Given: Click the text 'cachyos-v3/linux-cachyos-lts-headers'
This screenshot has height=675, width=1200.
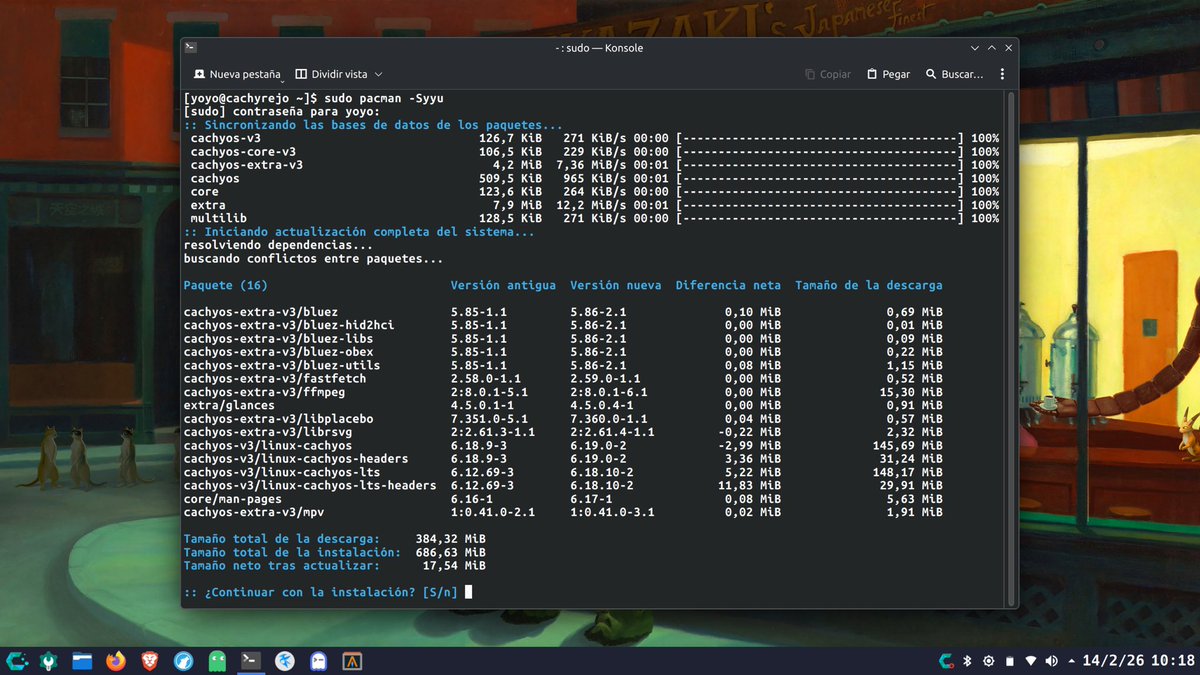Looking at the screenshot, I should tap(310, 485).
